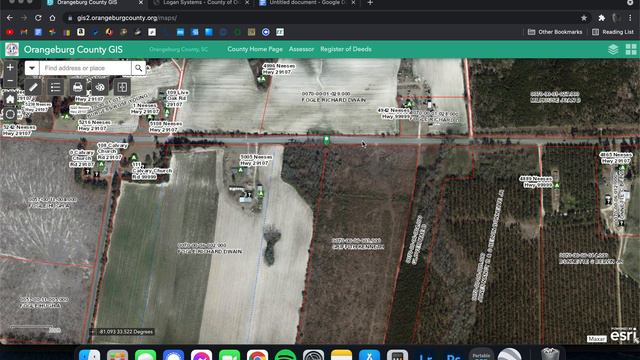The width and height of the screenshot is (640, 360).
Task: Select the Orangeburg County GIS tab
Action: (87, 3)
